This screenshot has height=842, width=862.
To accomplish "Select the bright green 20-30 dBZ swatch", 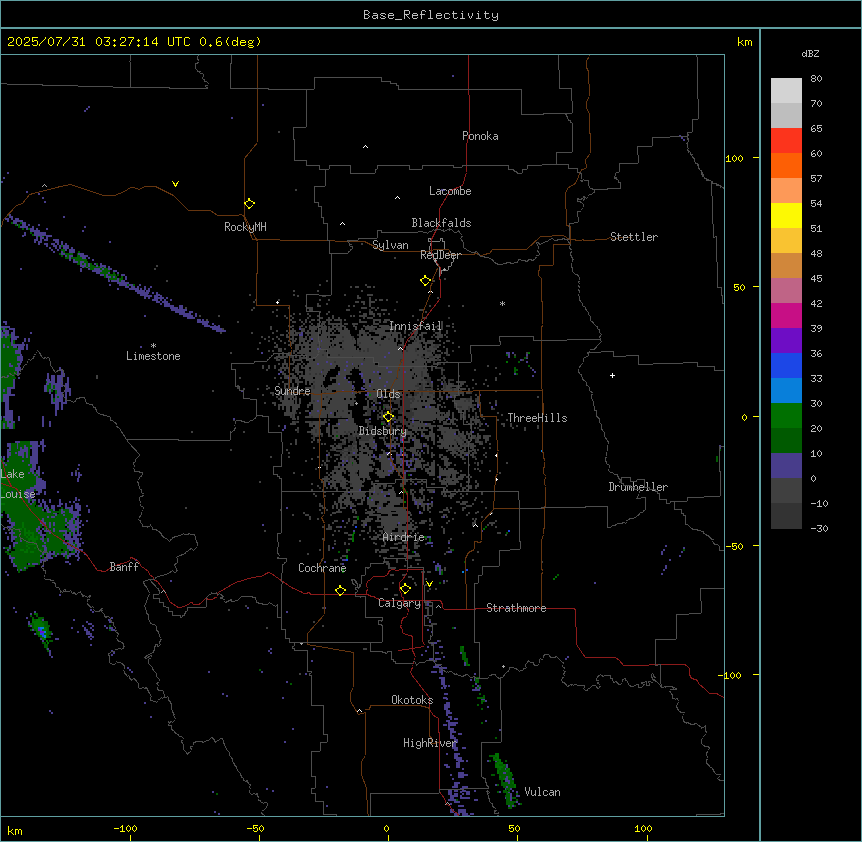I will [786, 416].
